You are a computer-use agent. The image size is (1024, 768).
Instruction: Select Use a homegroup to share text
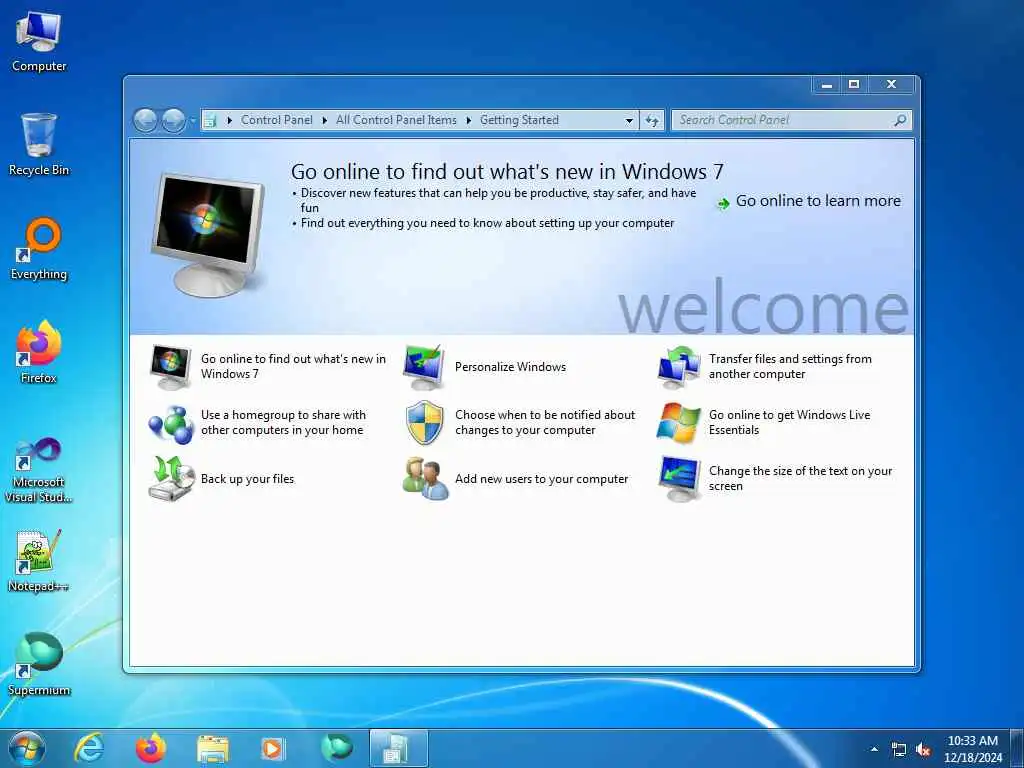(x=283, y=423)
